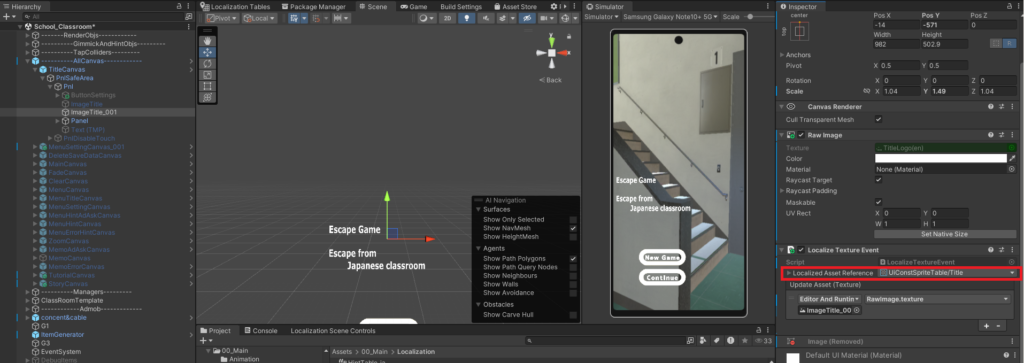
Task: Select the Hand (view) tool in Scene
Action: point(207,40)
